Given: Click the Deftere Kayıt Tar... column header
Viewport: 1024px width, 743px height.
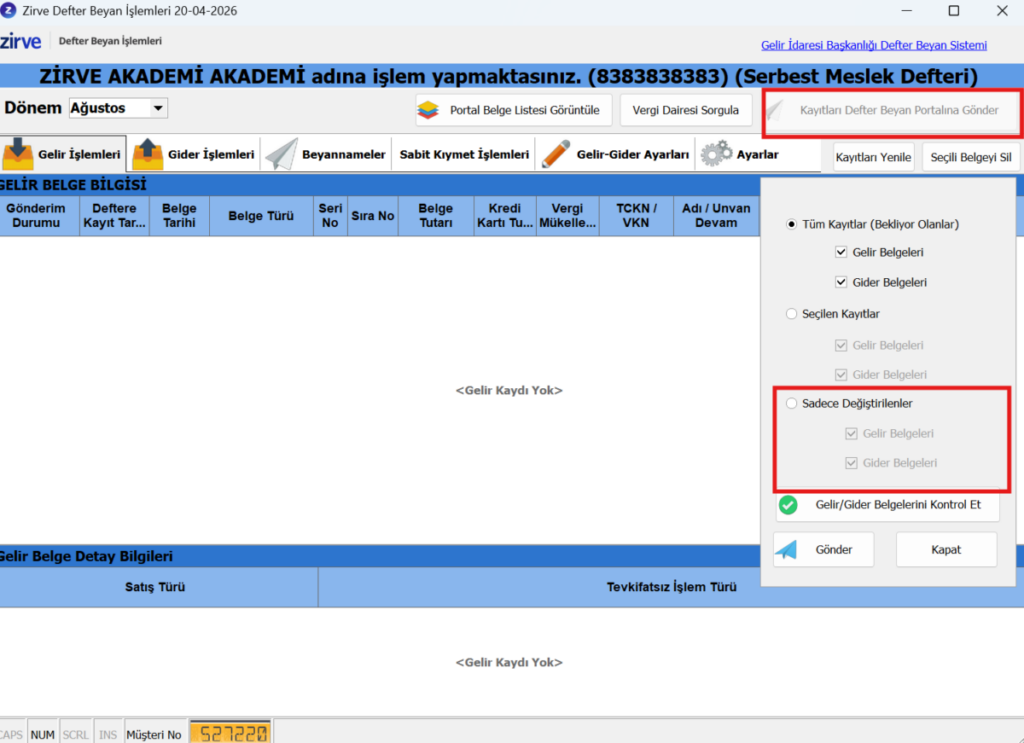Looking at the screenshot, I should (114, 215).
